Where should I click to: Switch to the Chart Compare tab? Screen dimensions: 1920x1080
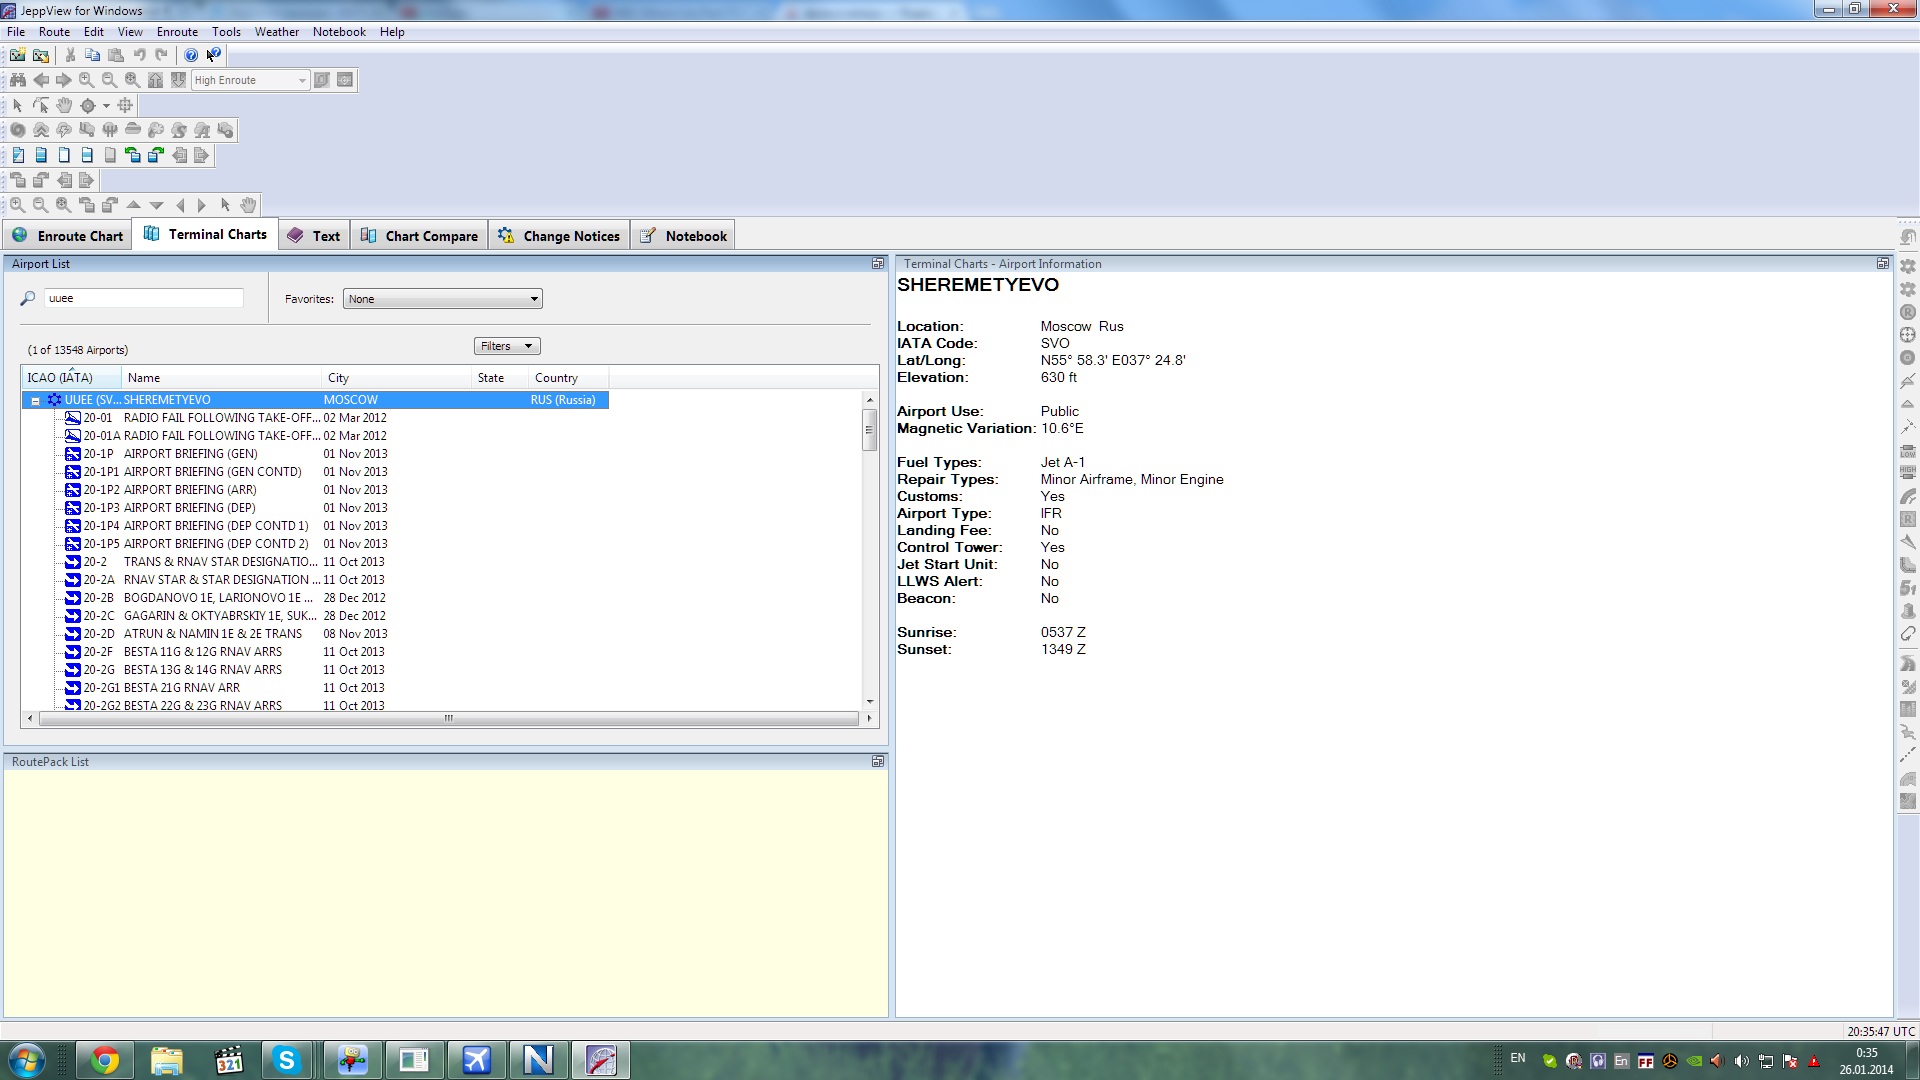coord(419,236)
